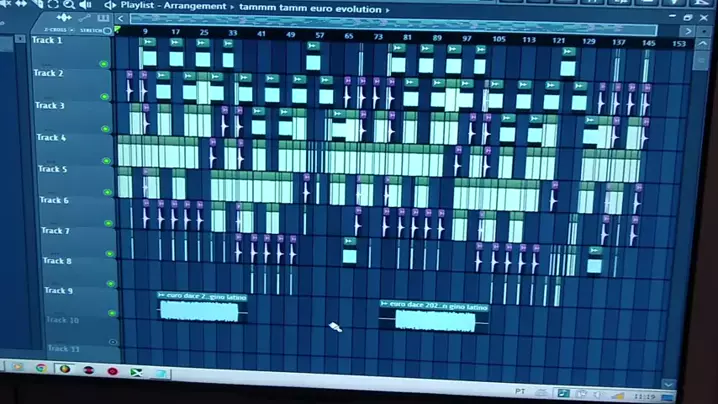Viewport: 718px width, 404px height.
Task: Click bar 9 on the timeline ruler
Action: tap(145, 32)
